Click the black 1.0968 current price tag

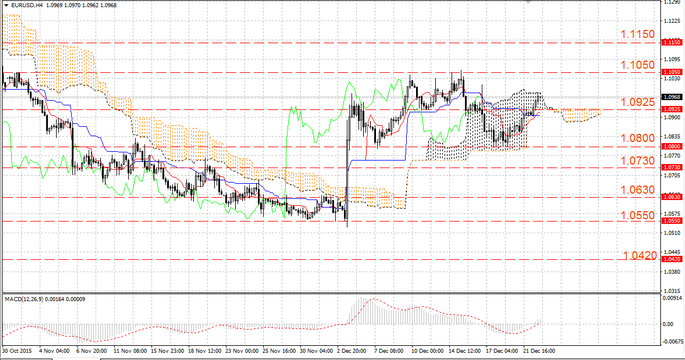click(x=672, y=97)
